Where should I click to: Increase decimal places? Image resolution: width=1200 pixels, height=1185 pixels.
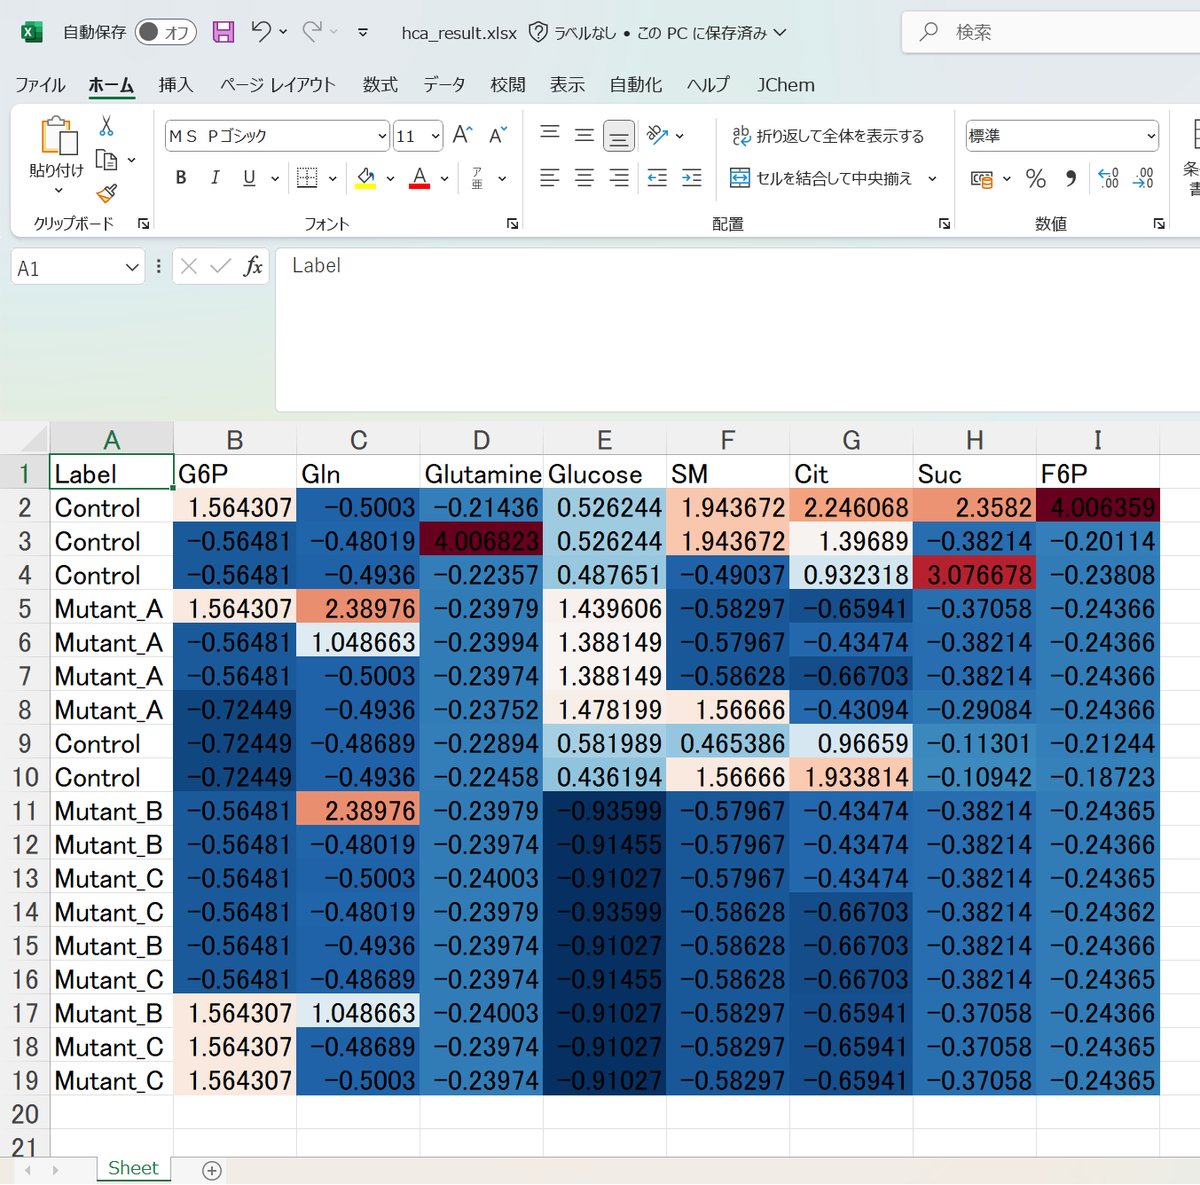click(x=1108, y=178)
